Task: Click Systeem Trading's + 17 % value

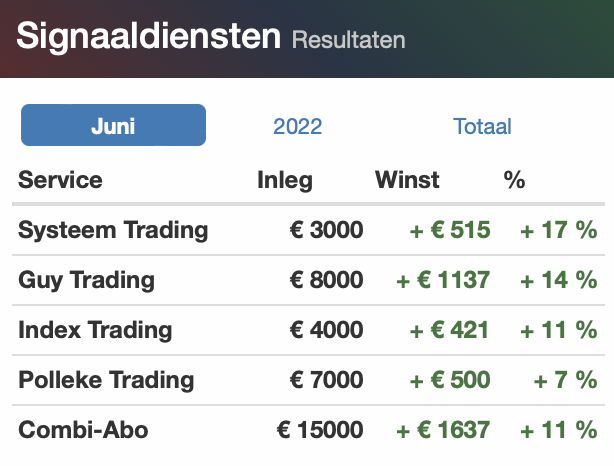Action: tap(558, 230)
